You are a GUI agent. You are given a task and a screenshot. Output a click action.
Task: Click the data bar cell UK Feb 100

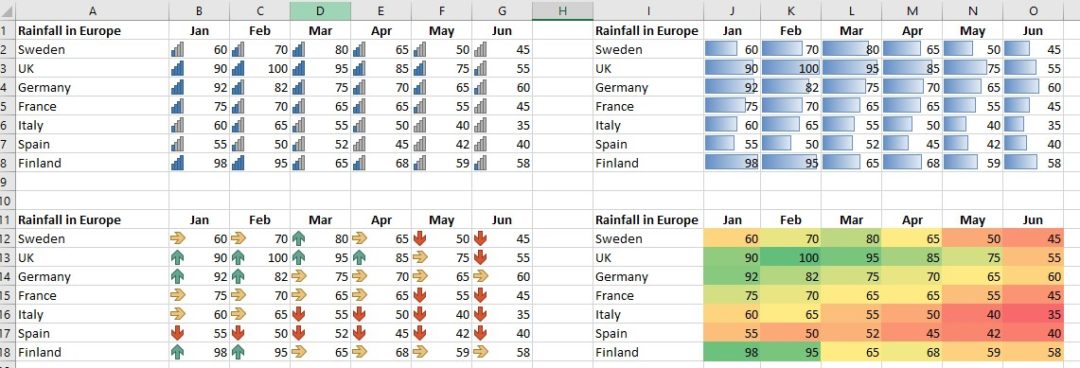pos(791,69)
